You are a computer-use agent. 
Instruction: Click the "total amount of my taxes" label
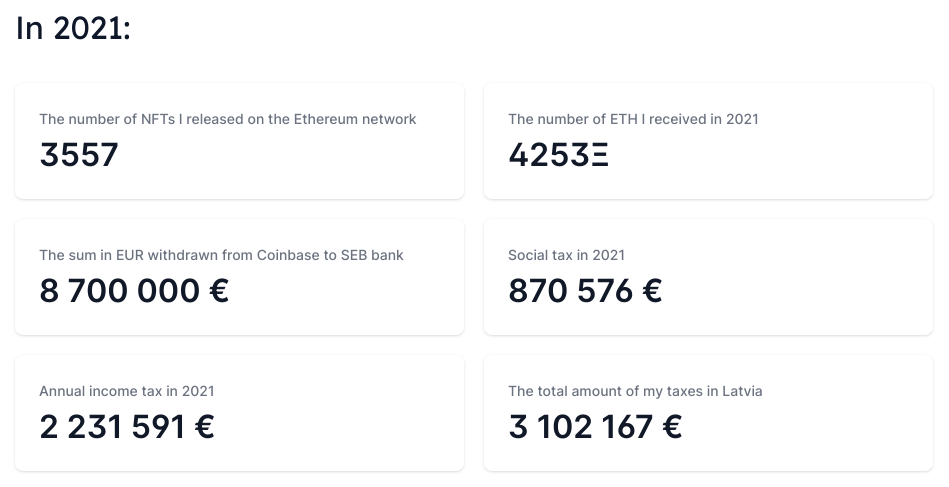(x=635, y=391)
